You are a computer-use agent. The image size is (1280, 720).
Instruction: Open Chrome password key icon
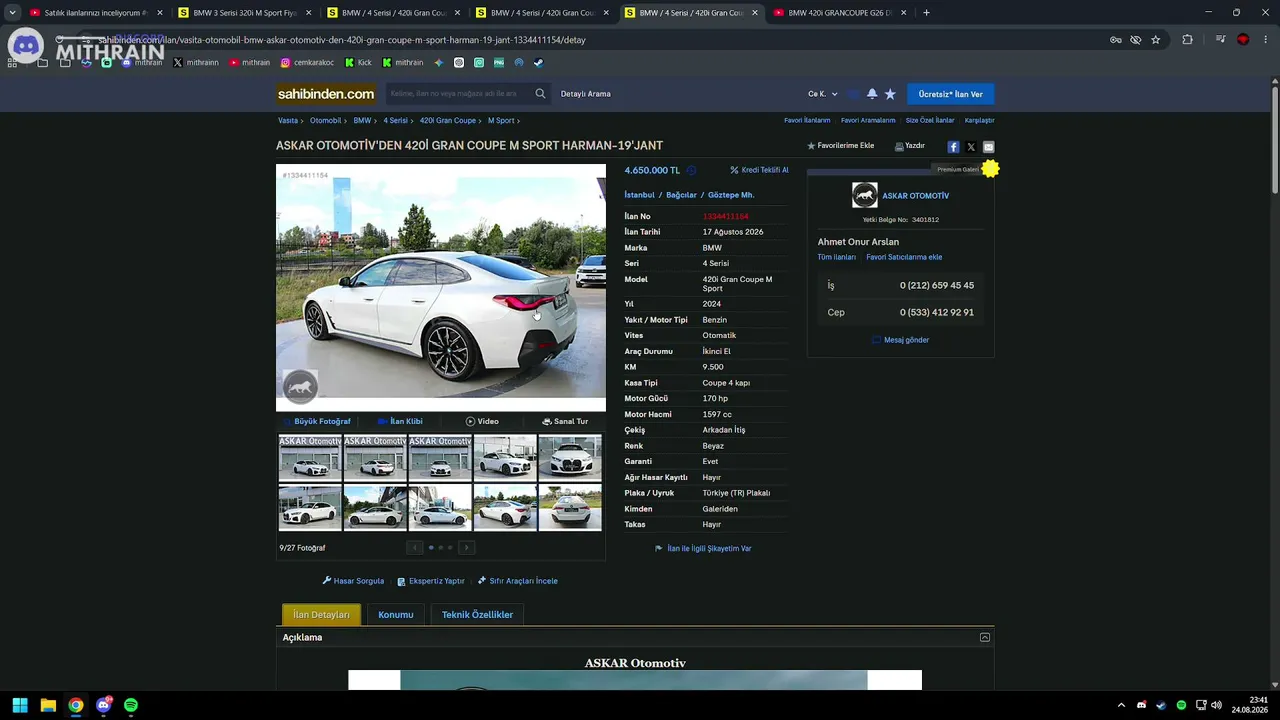1116,40
